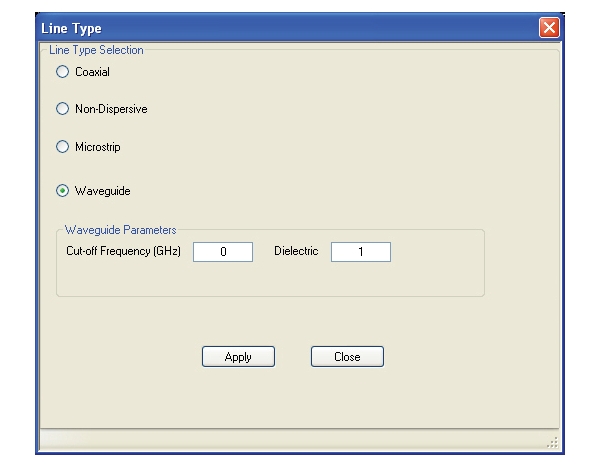The image size is (591, 464).
Task: Click the Close button beside Apply
Action: (347, 357)
